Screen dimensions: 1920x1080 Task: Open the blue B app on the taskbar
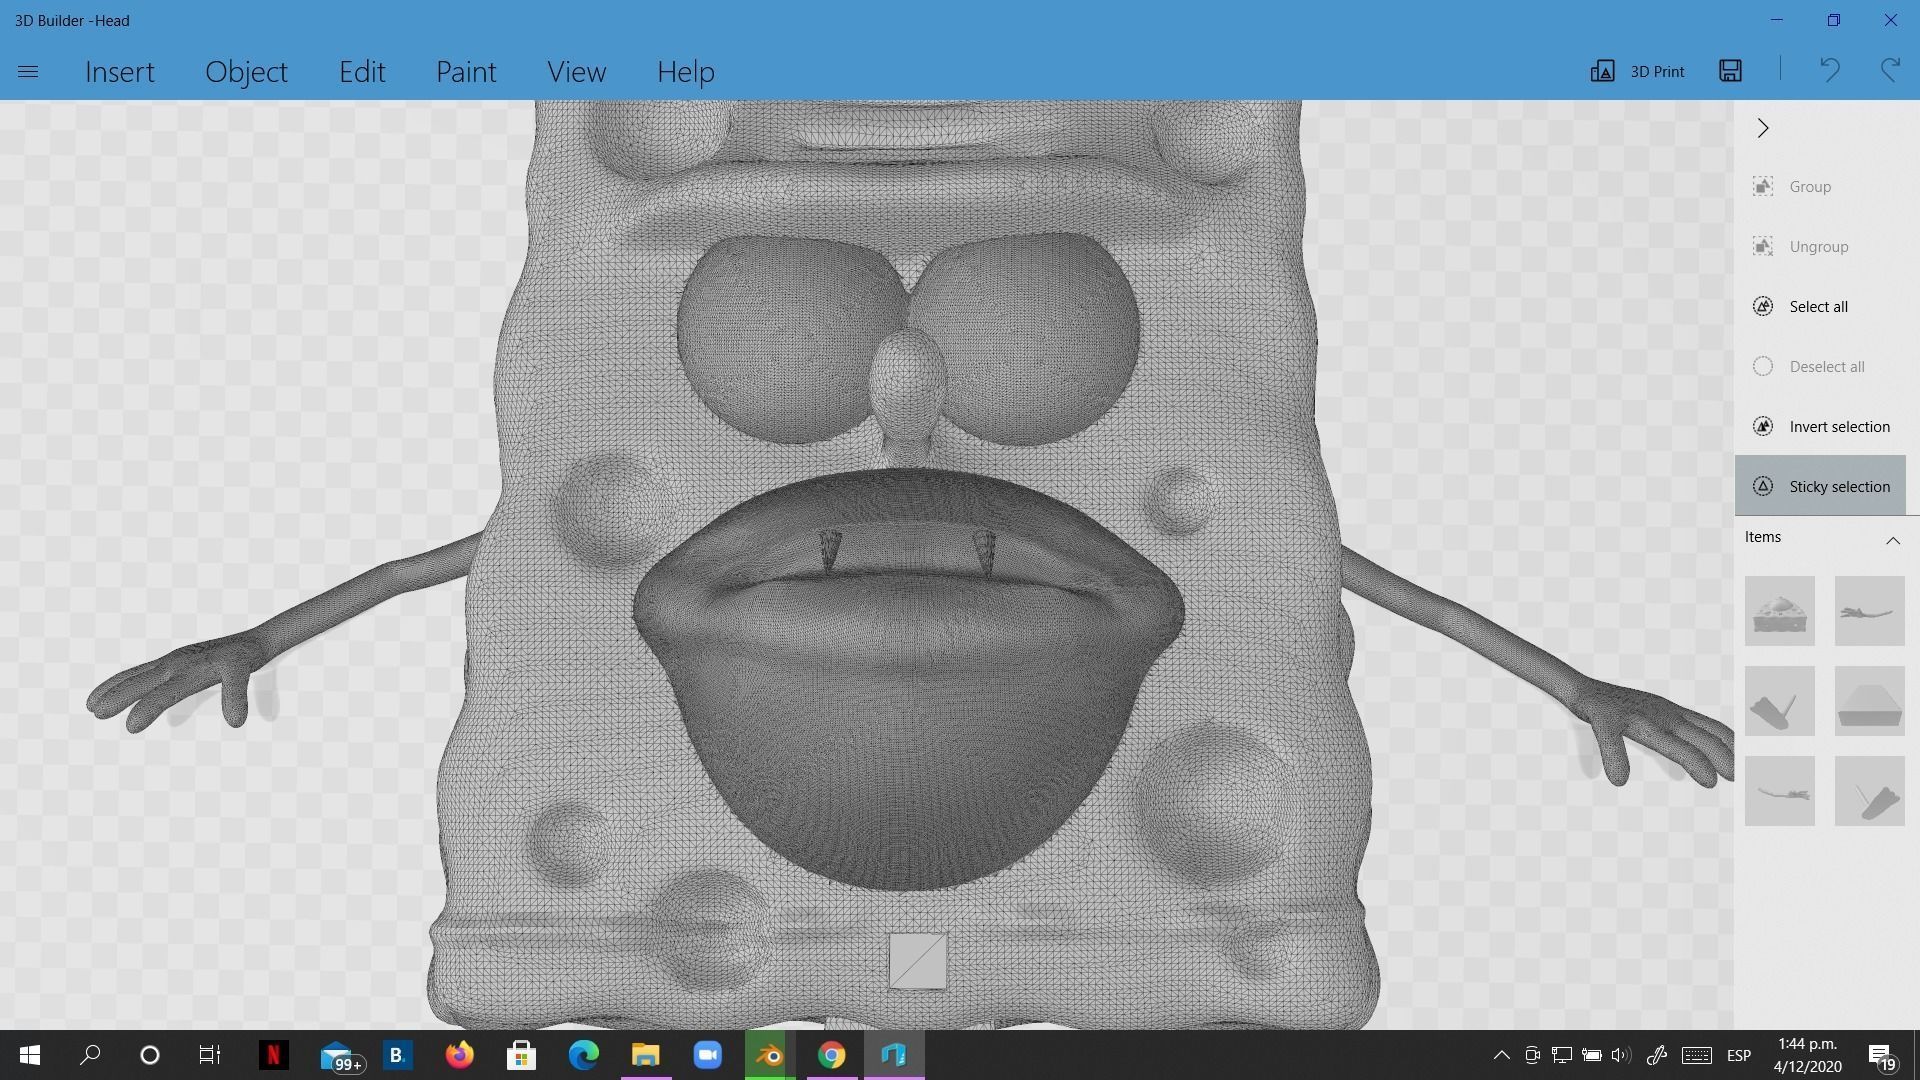(397, 1055)
